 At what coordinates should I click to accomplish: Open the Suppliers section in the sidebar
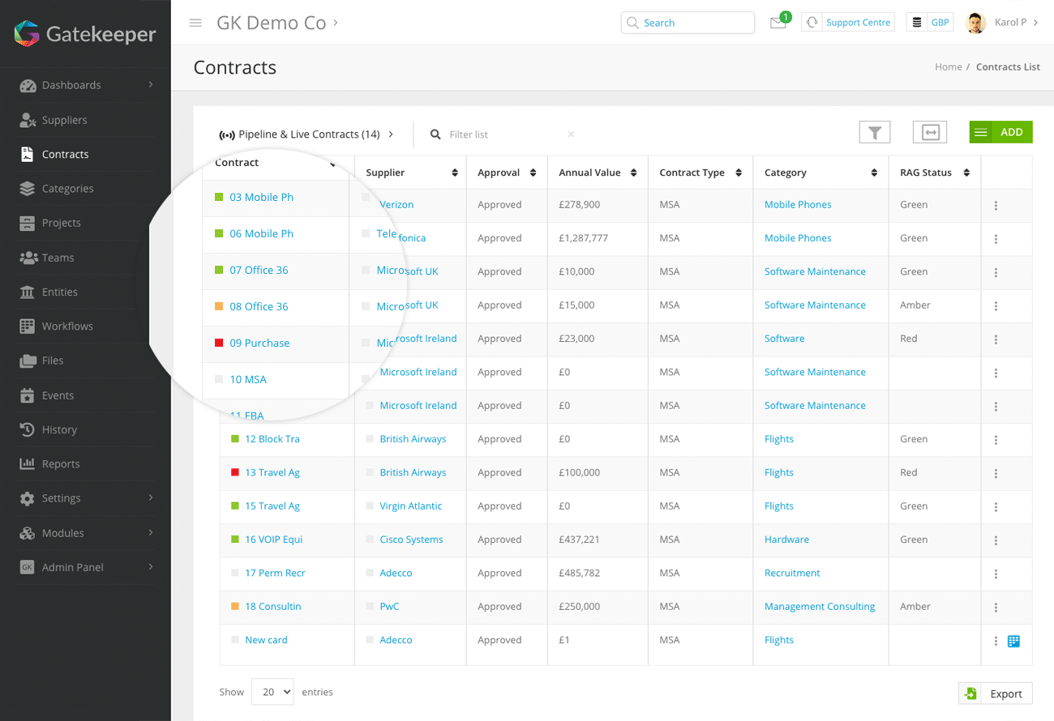point(64,120)
